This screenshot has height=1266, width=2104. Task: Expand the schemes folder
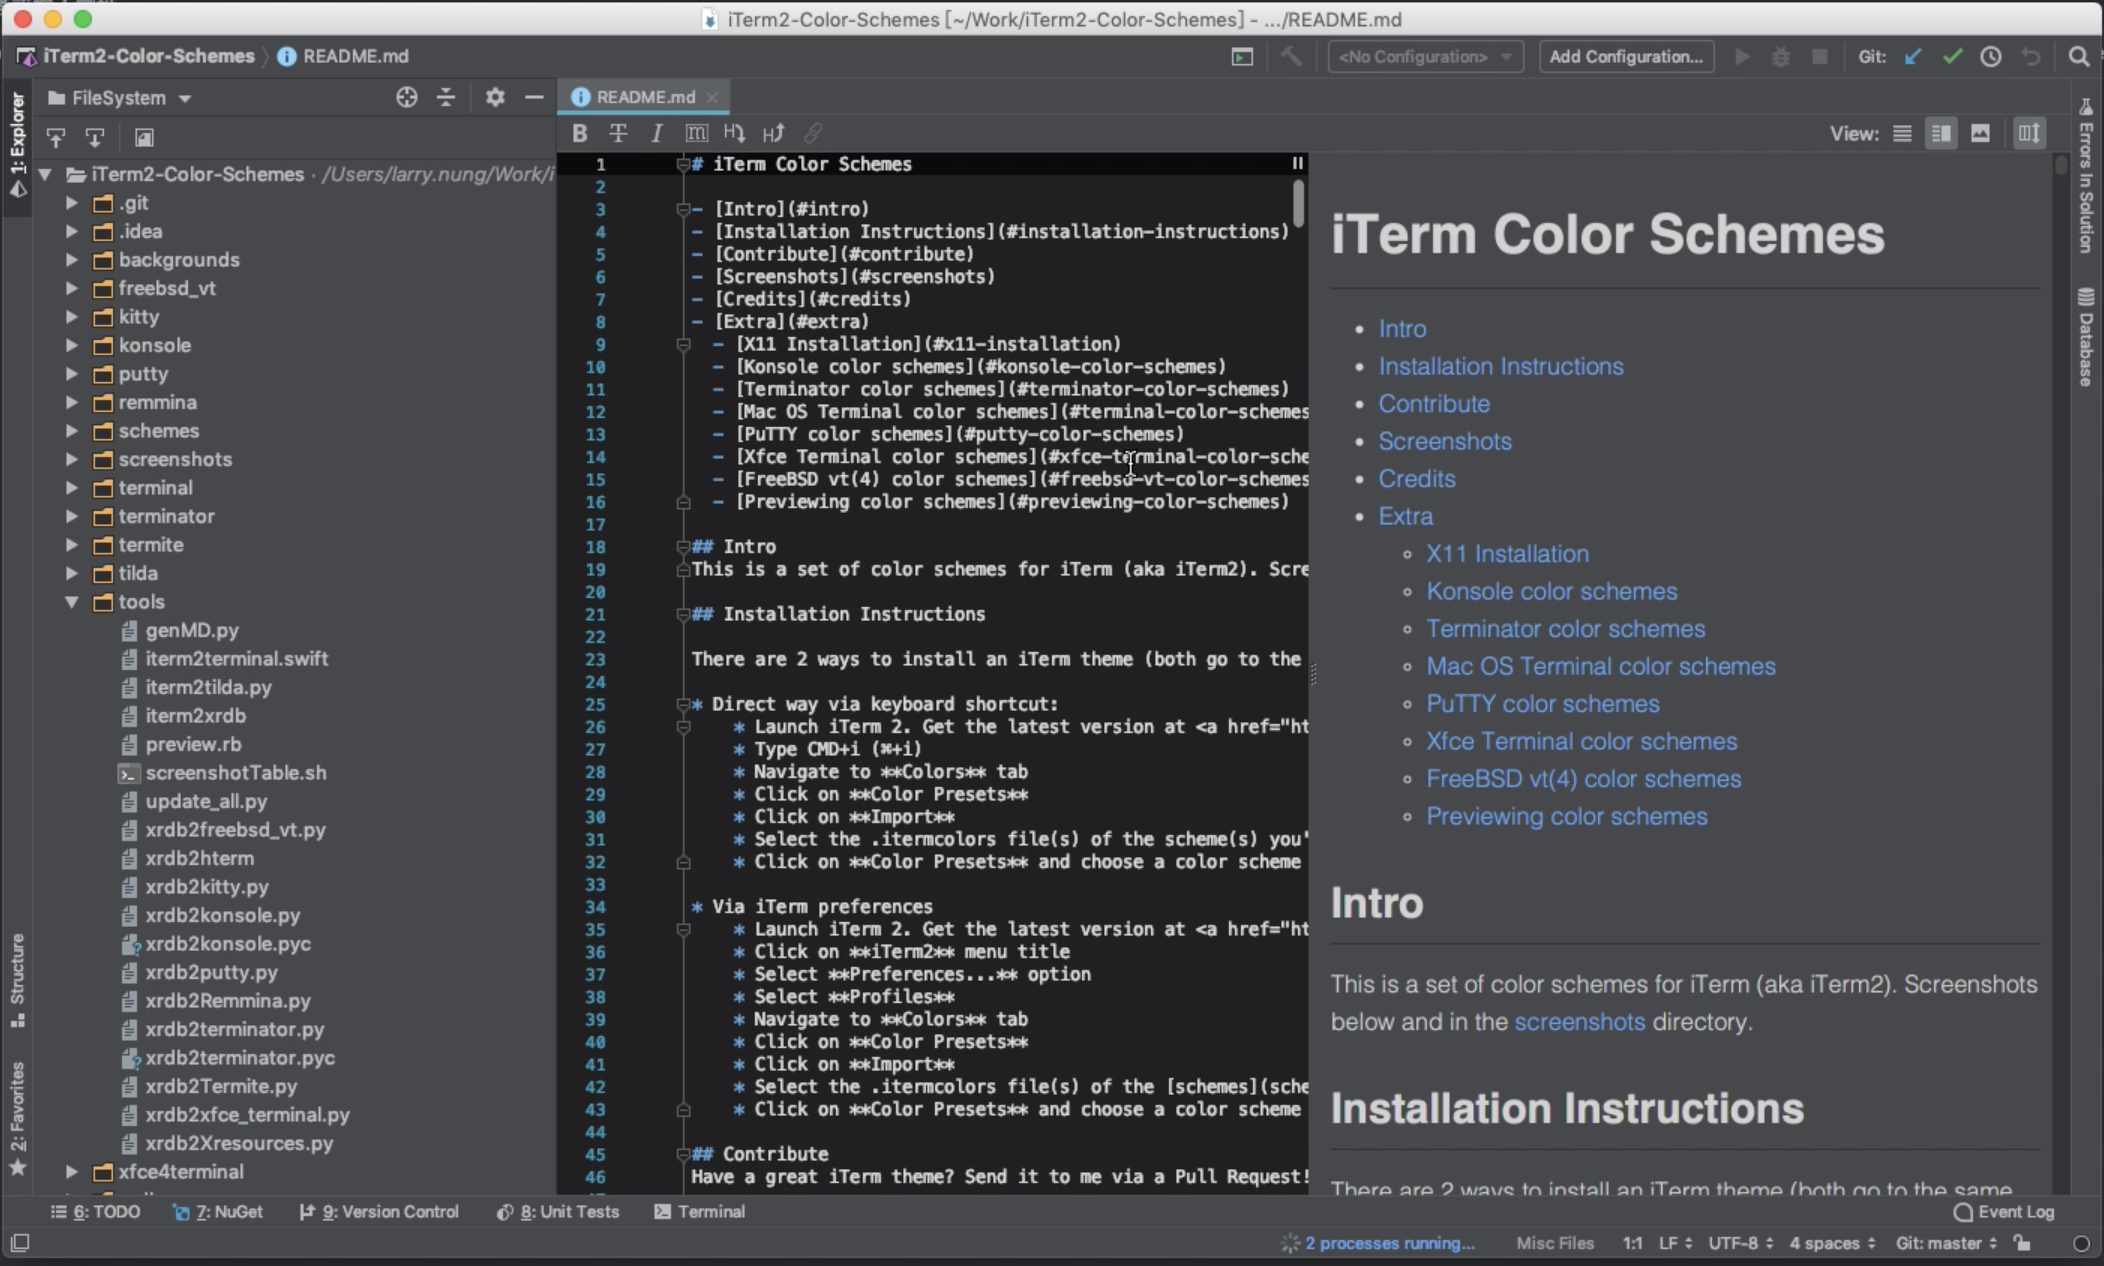(x=72, y=431)
